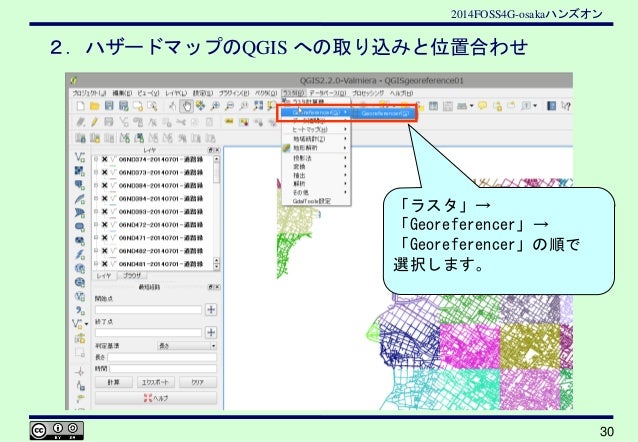Click the Add Raster Layer sidebar icon

80,171
